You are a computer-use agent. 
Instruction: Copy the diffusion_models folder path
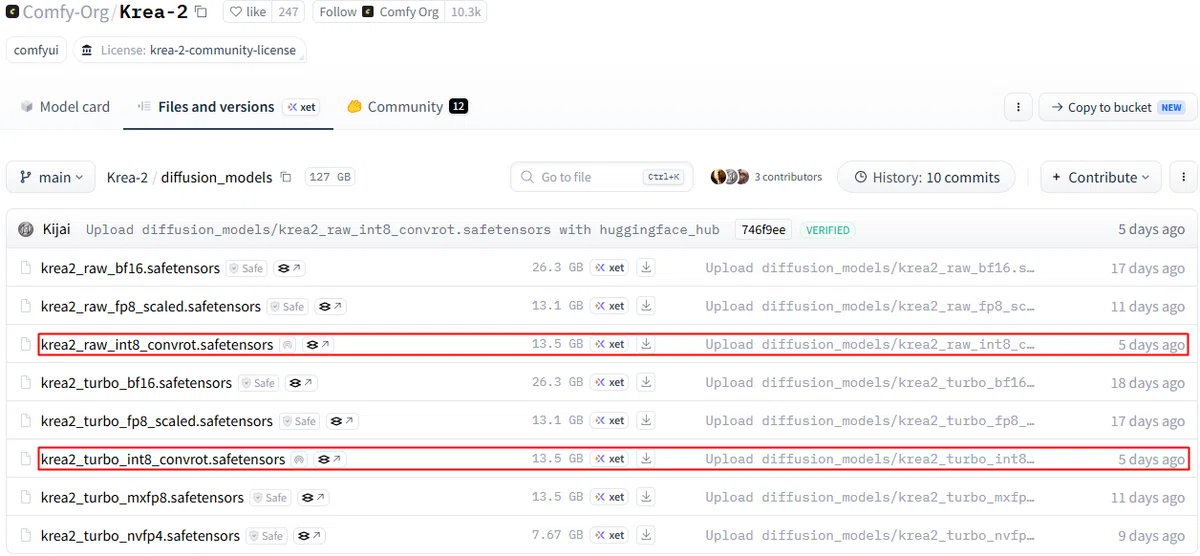286,177
